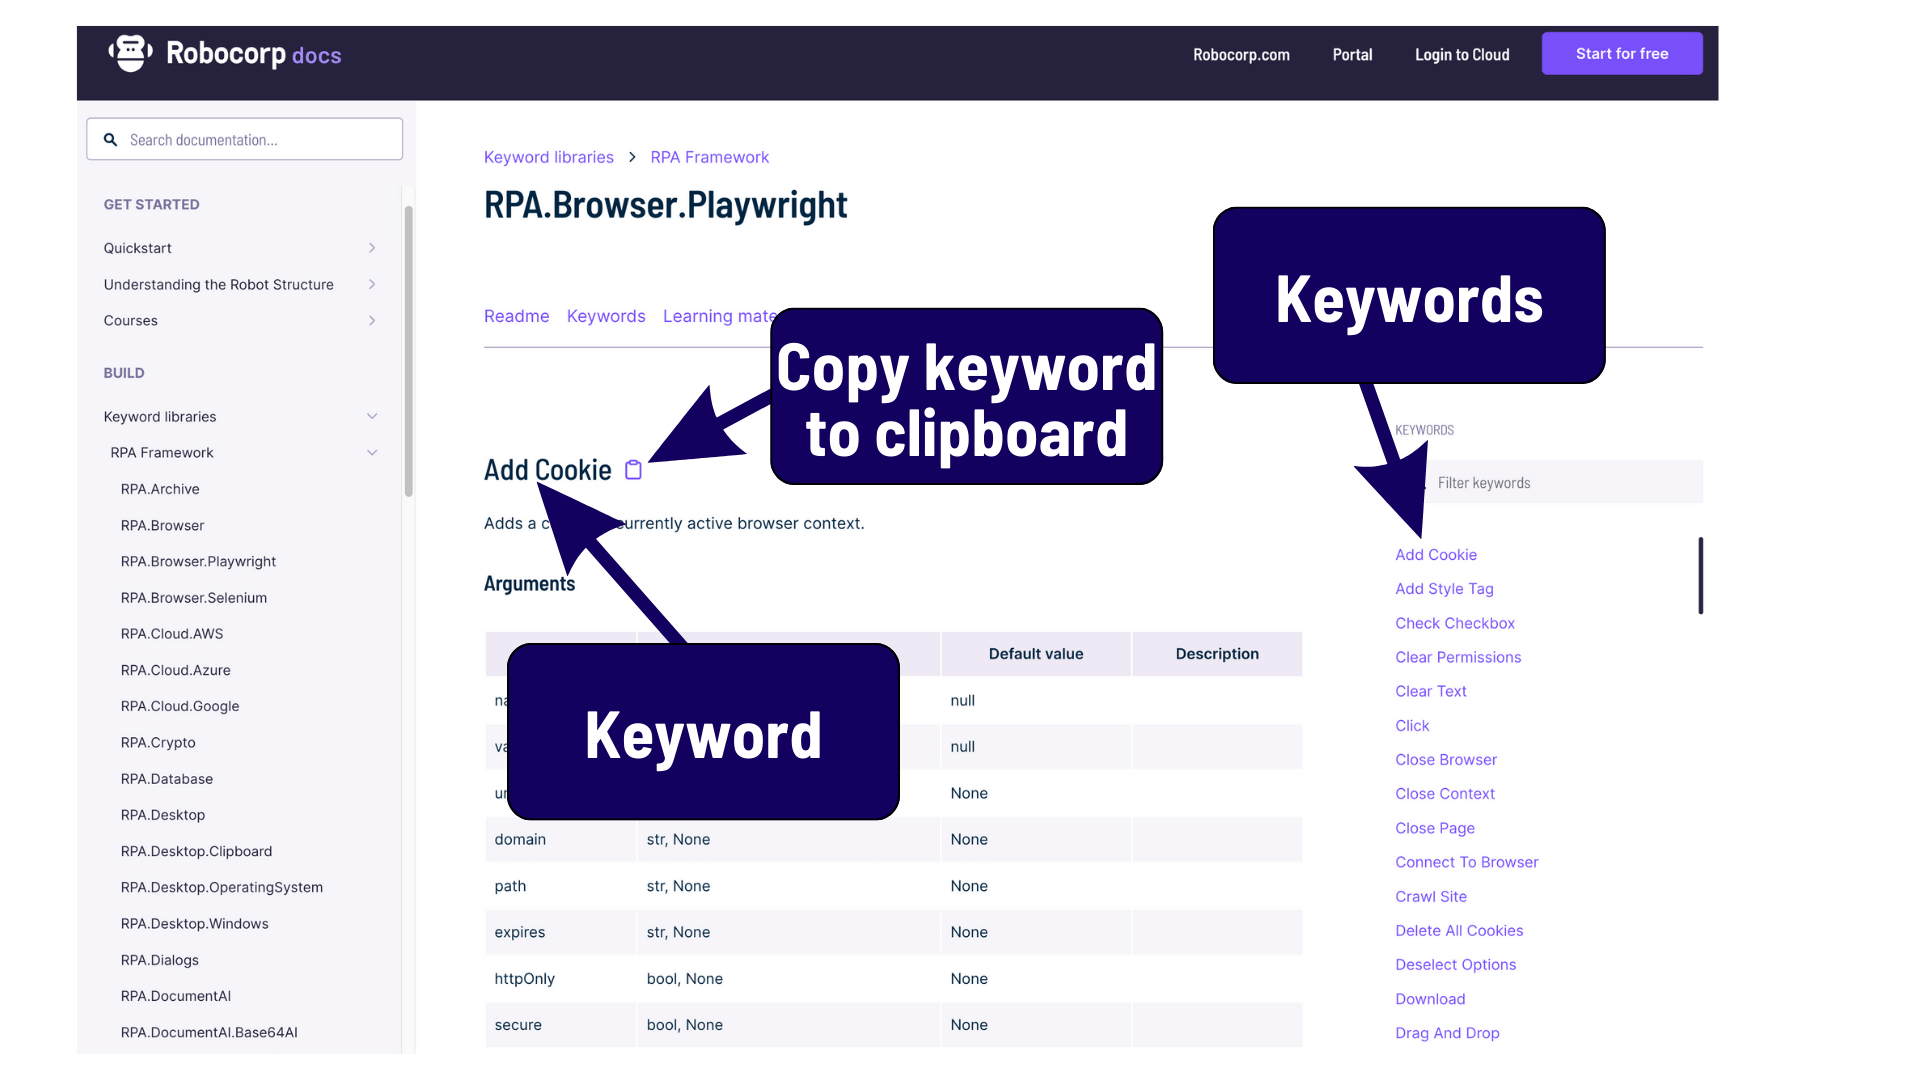Open Quickstart in the sidebar
1920x1080 pixels.
138,248
